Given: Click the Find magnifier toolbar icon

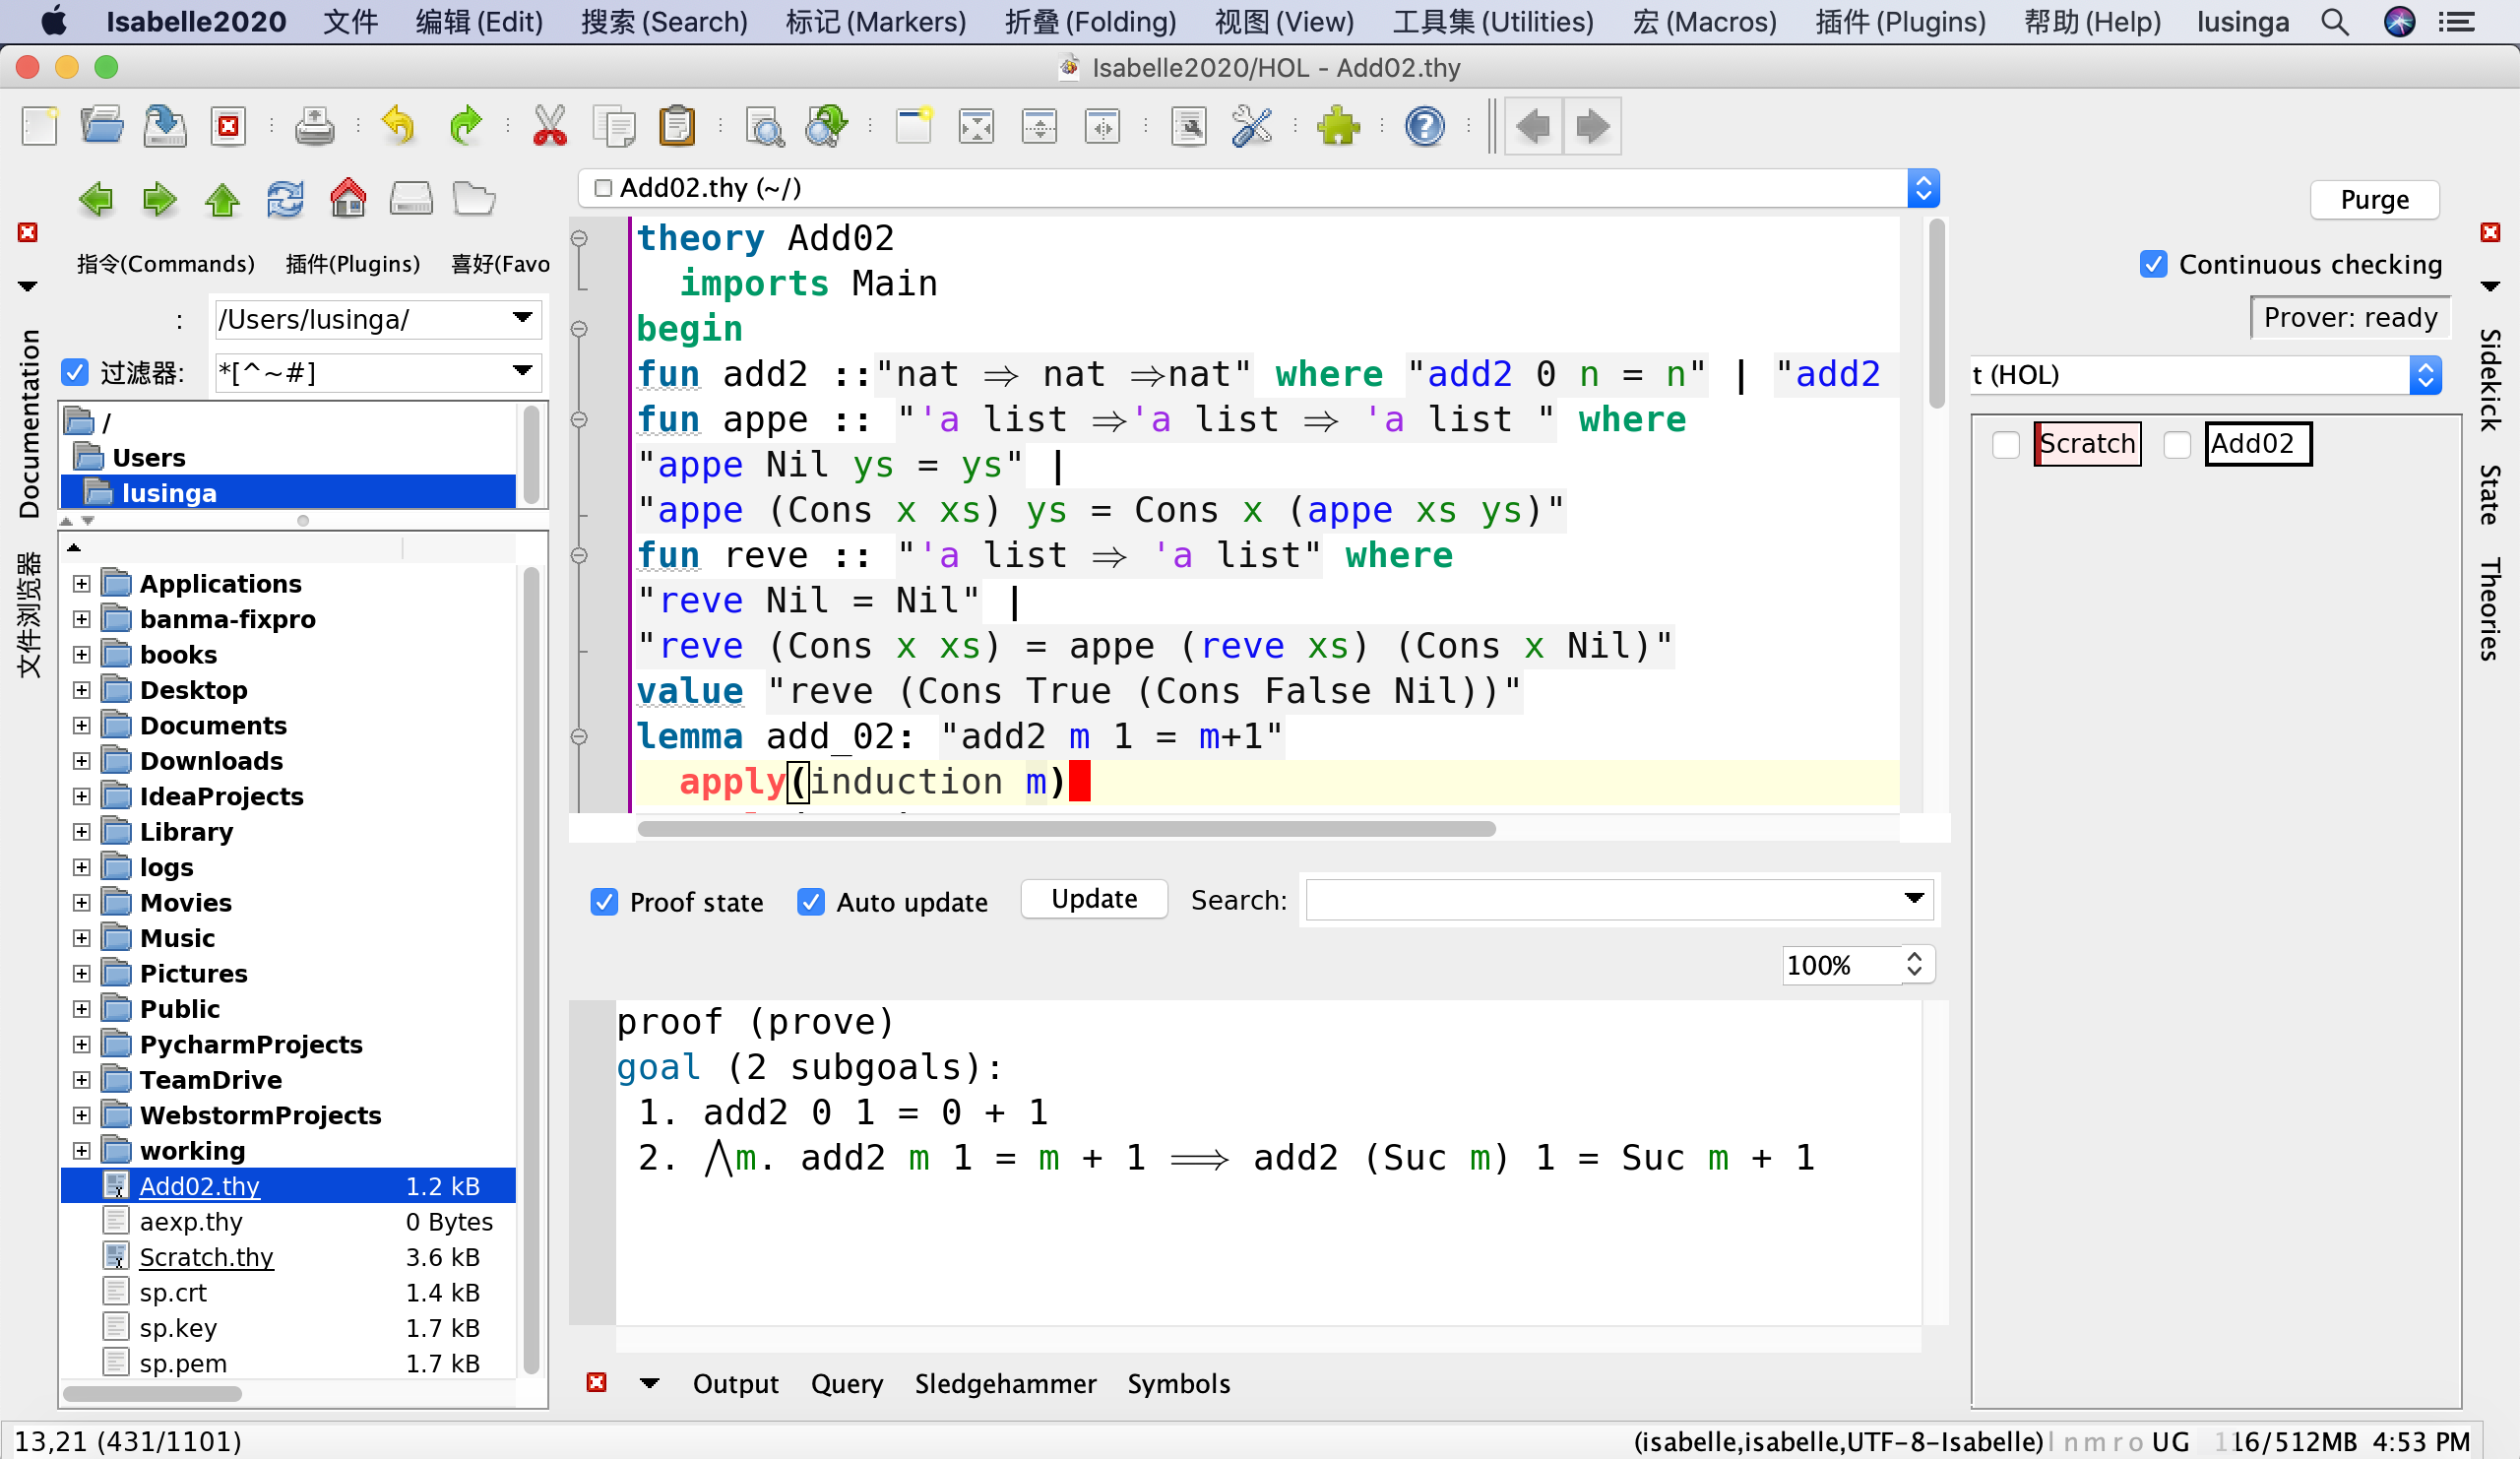Looking at the screenshot, I should click(765, 127).
